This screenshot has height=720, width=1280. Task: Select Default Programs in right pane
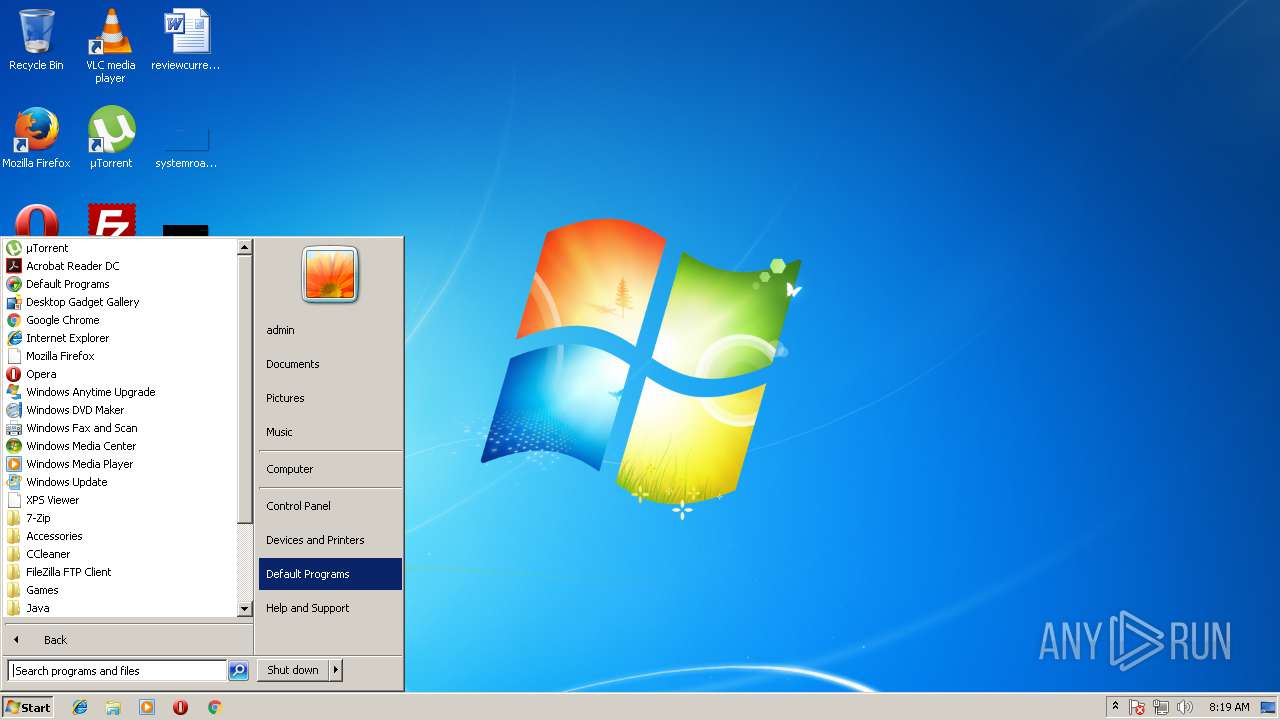[x=330, y=574]
